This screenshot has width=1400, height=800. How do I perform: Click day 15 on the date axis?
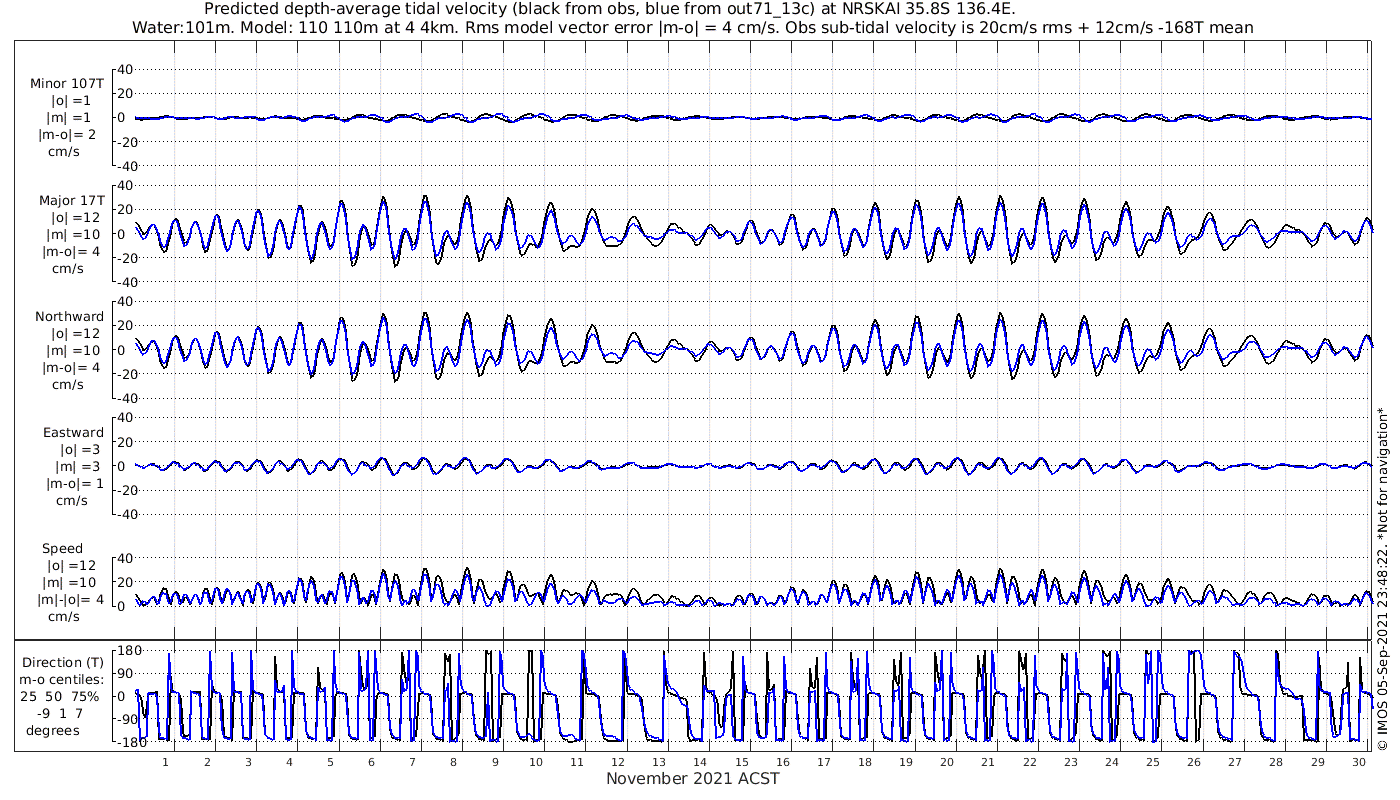(741, 762)
